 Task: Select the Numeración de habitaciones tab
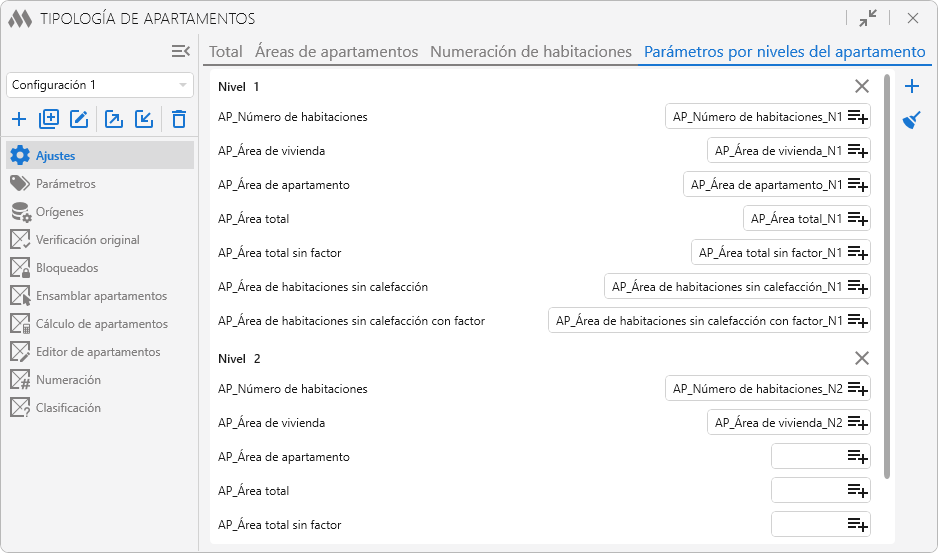531,51
